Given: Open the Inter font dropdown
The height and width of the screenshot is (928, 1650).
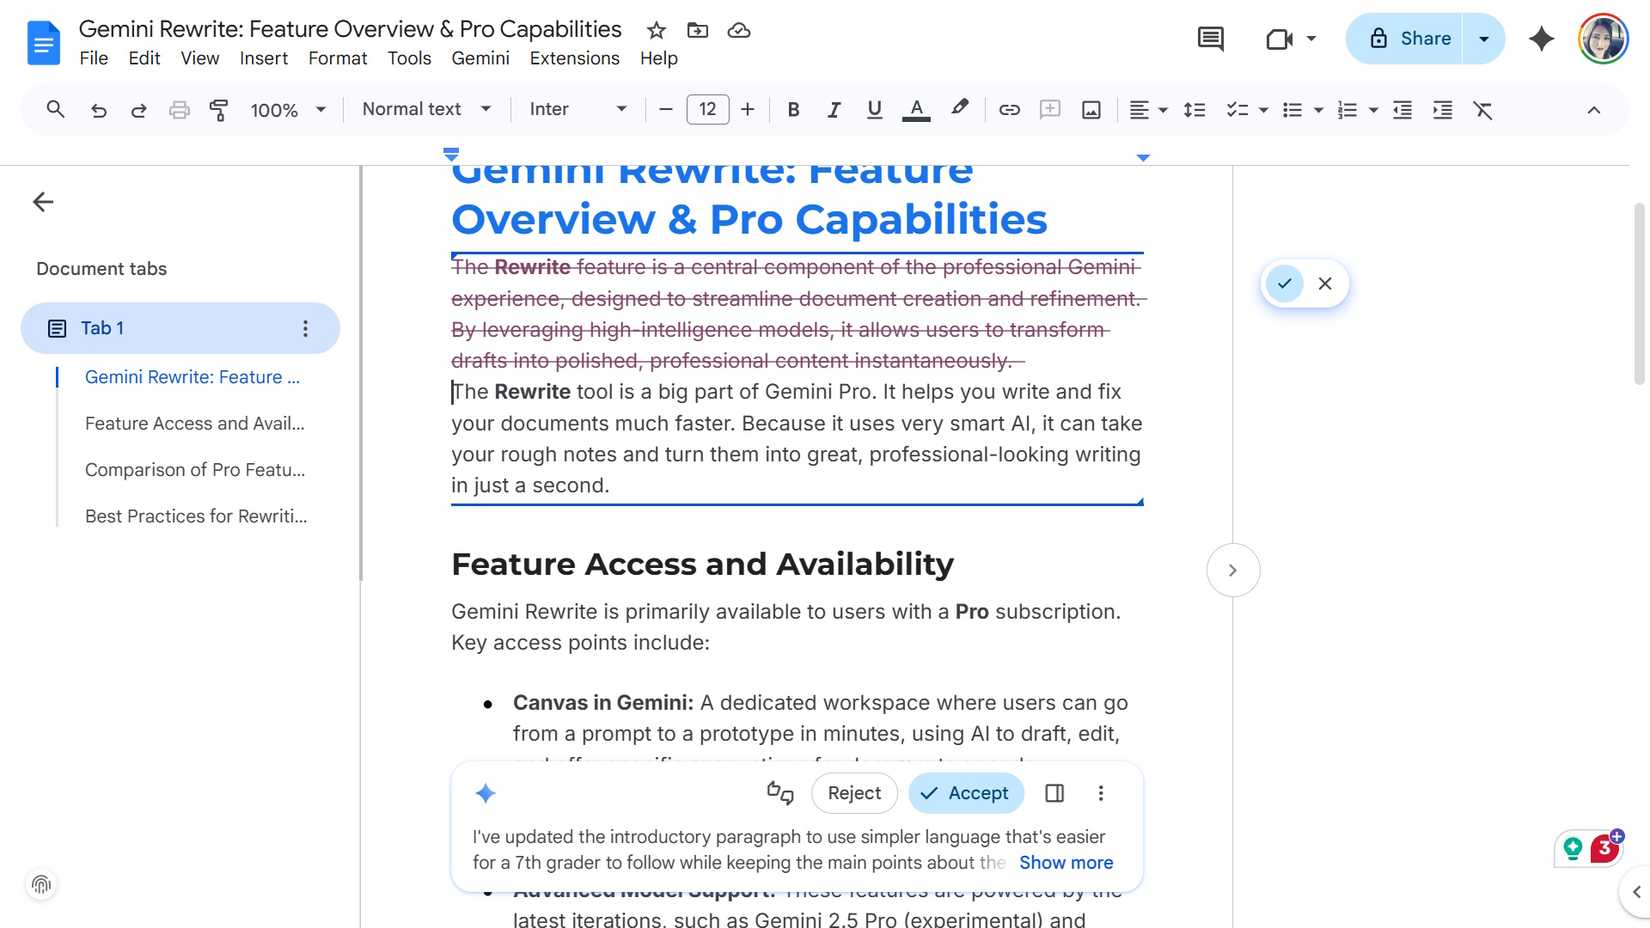Looking at the screenshot, I should click(x=577, y=109).
